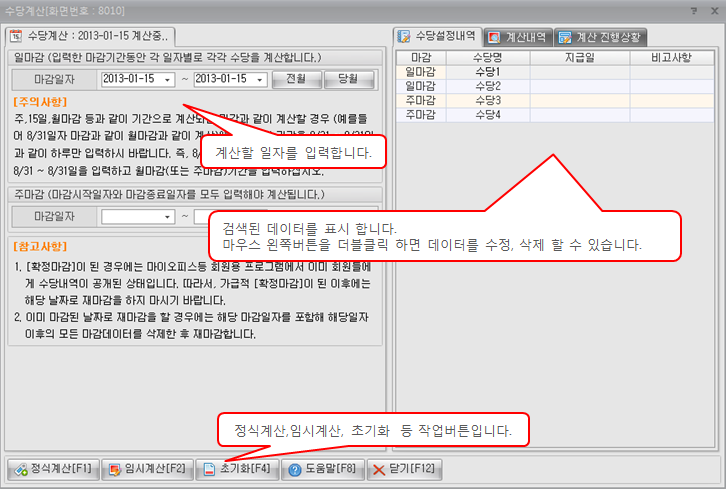Select the 수당계산 : 2013-01-15 tab
Screen dimensions: 726x489
pos(90,36)
